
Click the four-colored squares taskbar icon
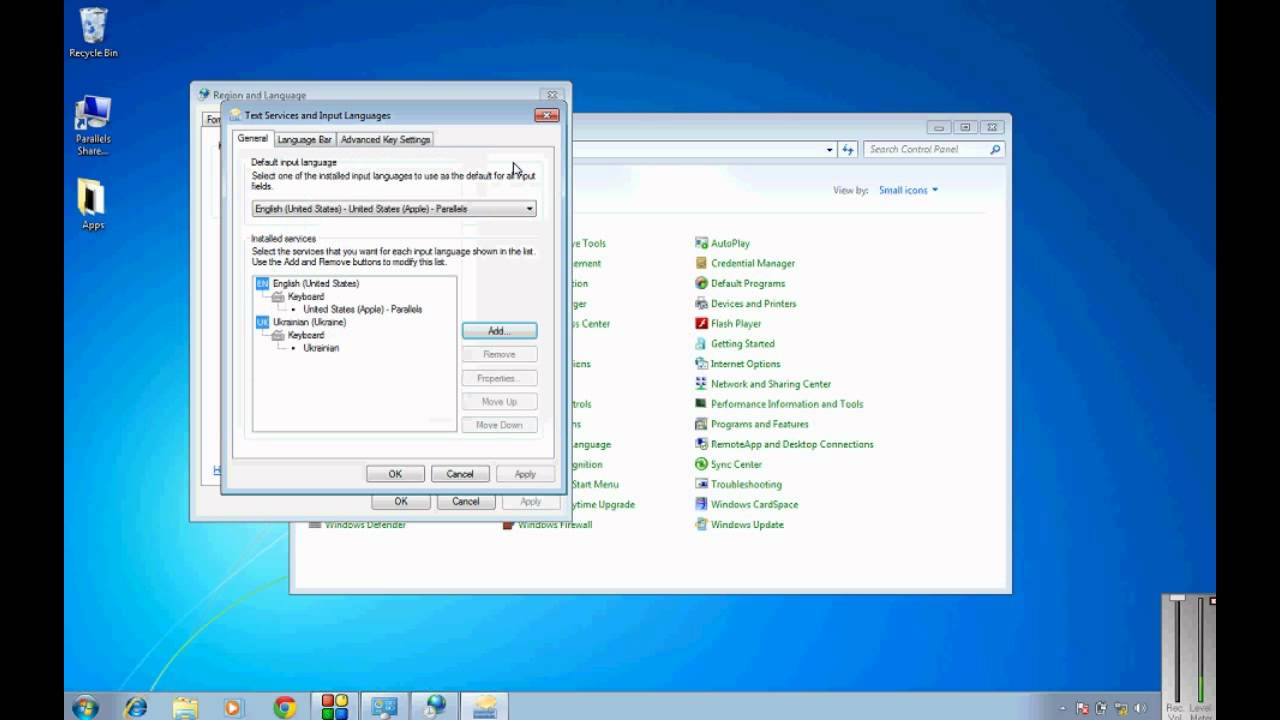(x=334, y=707)
